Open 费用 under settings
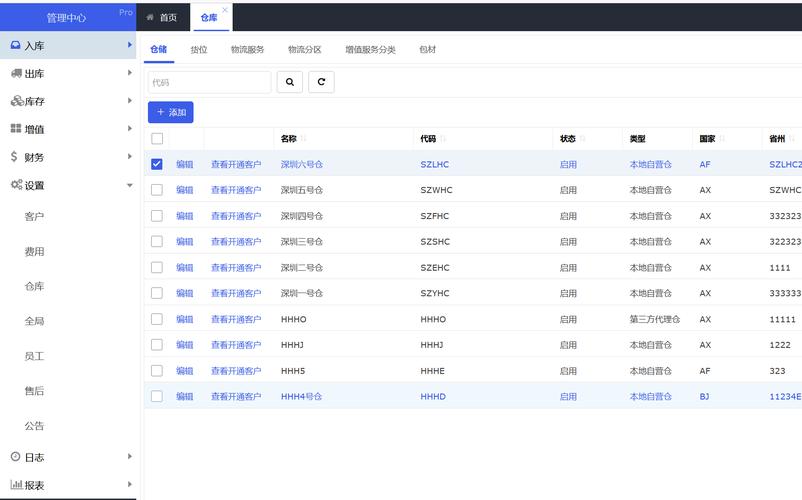The image size is (802, 500). [x=34, y=252]
